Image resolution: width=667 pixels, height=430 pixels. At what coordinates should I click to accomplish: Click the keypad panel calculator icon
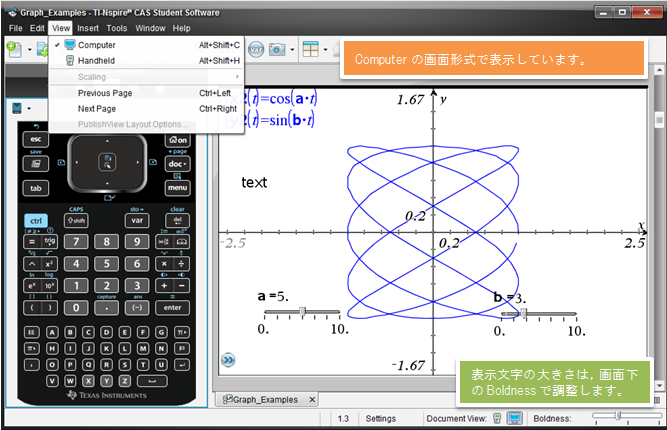pos(17,108)
